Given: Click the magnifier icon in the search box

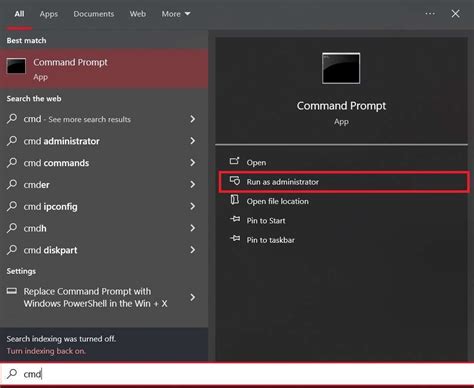Looking at the screenshot, I should [12, 373].
